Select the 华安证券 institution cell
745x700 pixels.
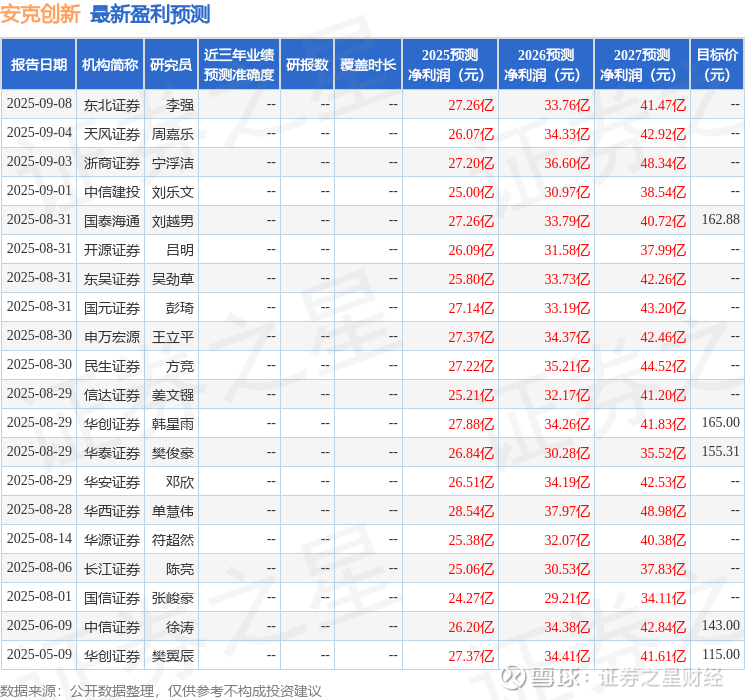112,482
